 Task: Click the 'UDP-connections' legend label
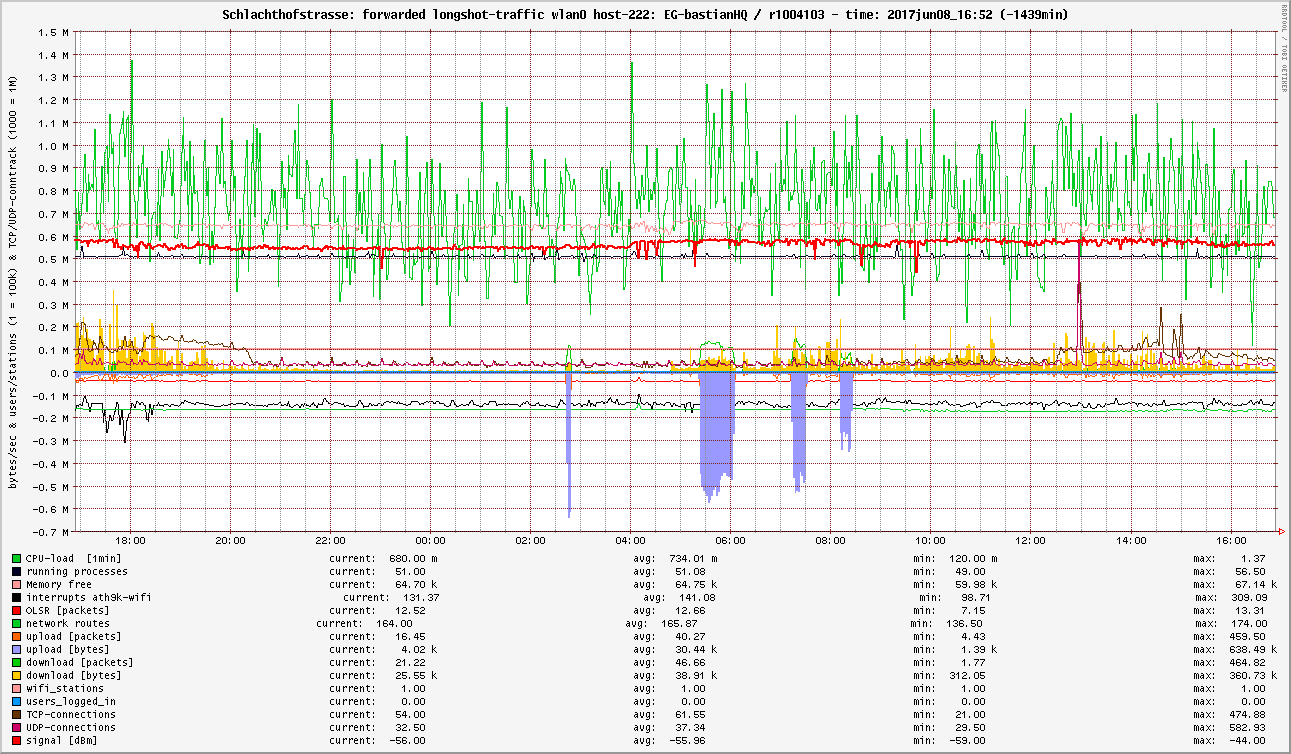(x=71, y=727)
